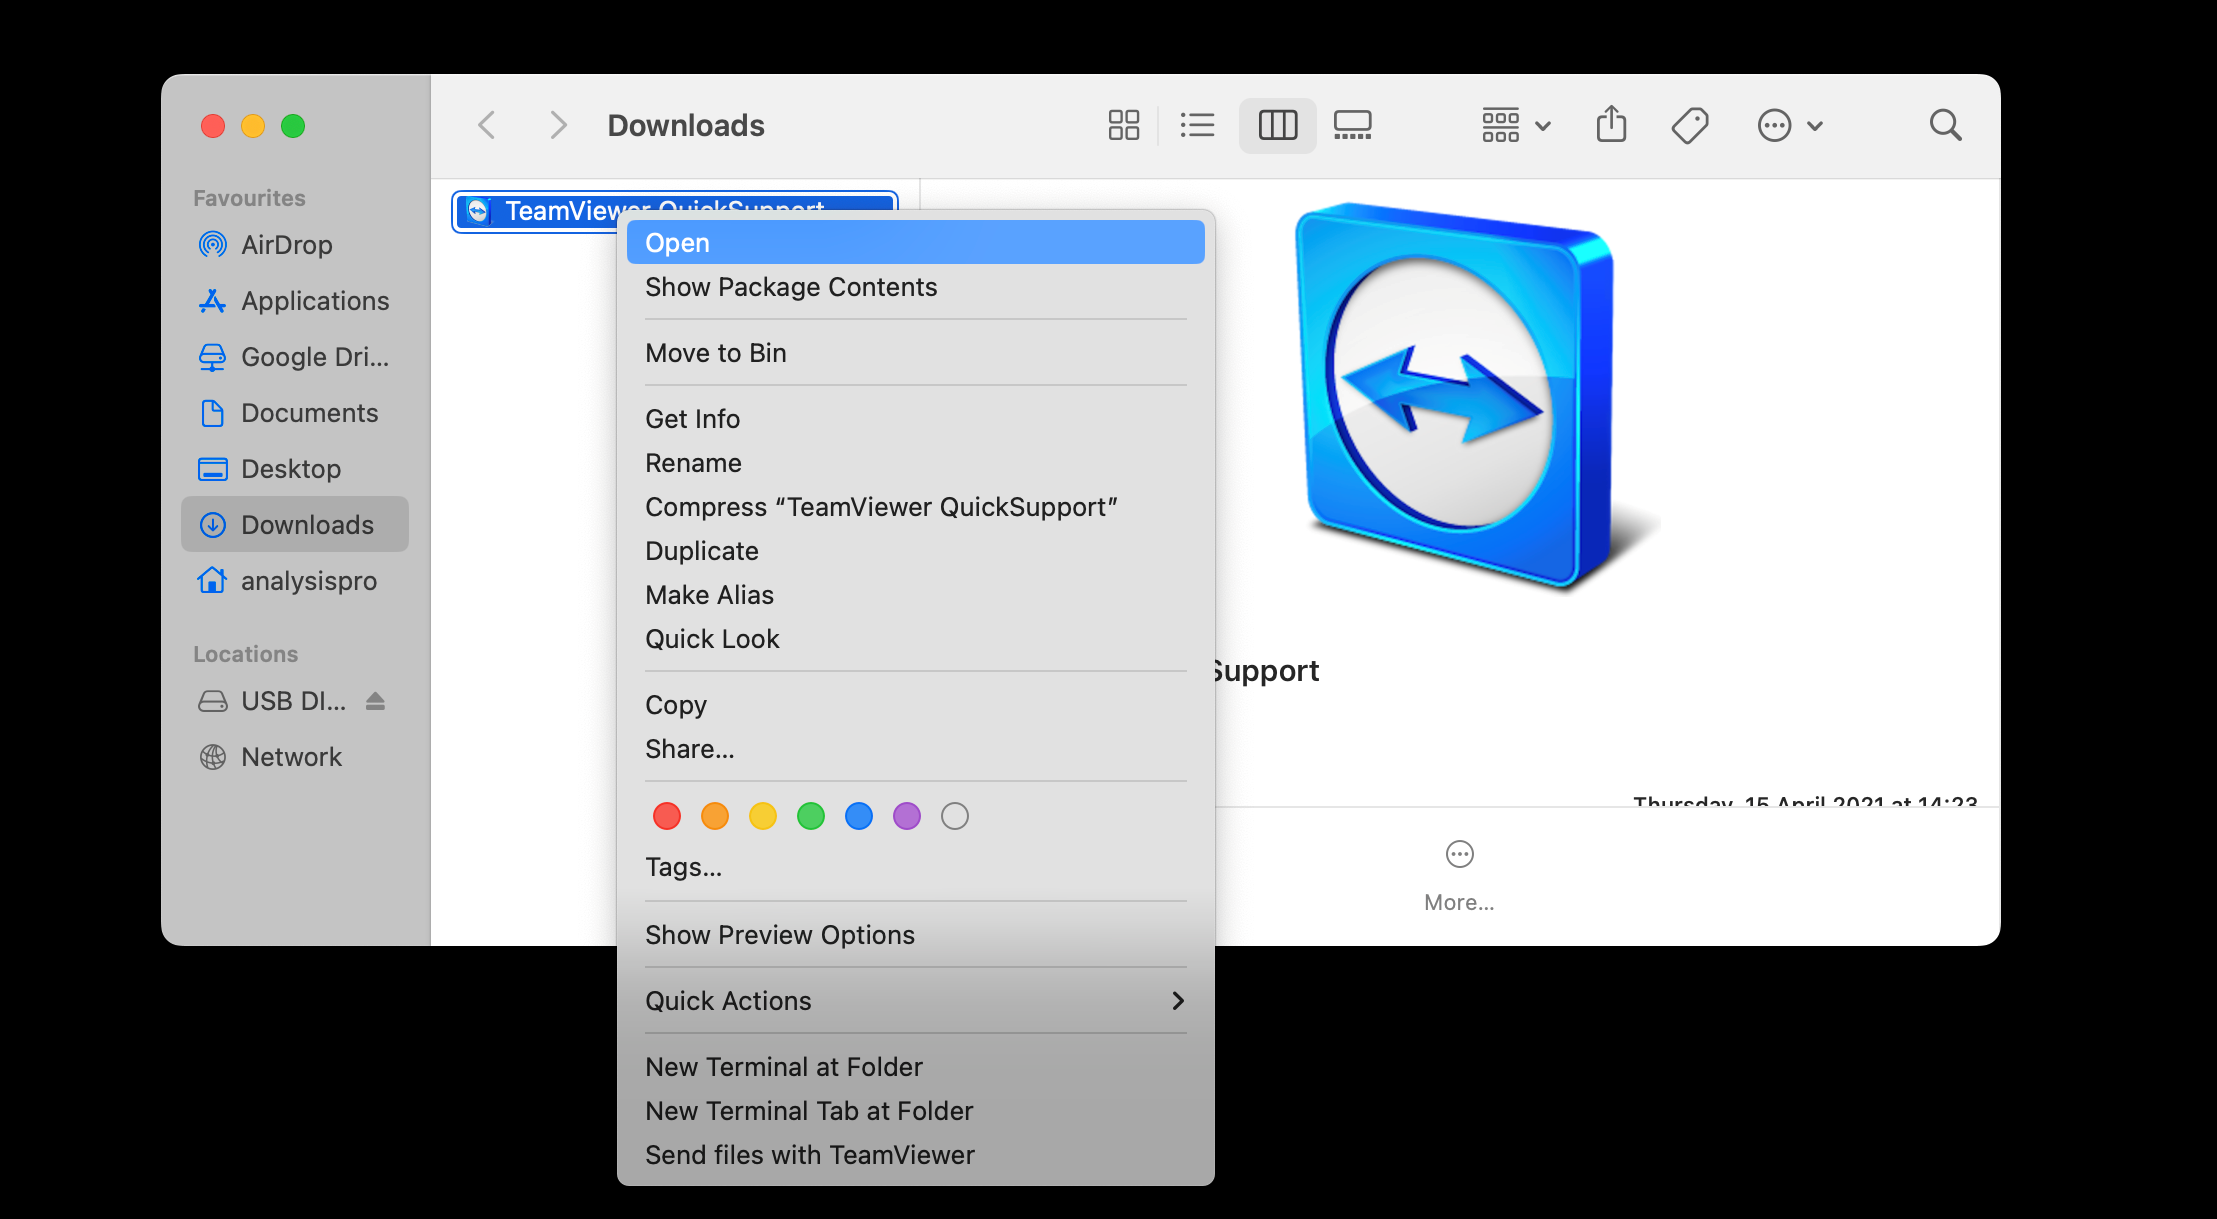Apply the orange tag color

(x=715, y=816)
